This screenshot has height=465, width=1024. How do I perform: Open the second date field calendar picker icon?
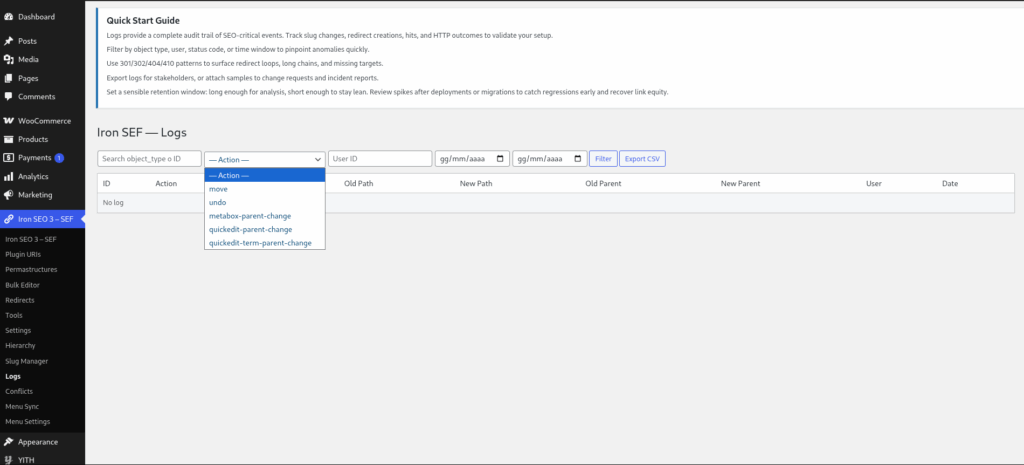[577, 159]
